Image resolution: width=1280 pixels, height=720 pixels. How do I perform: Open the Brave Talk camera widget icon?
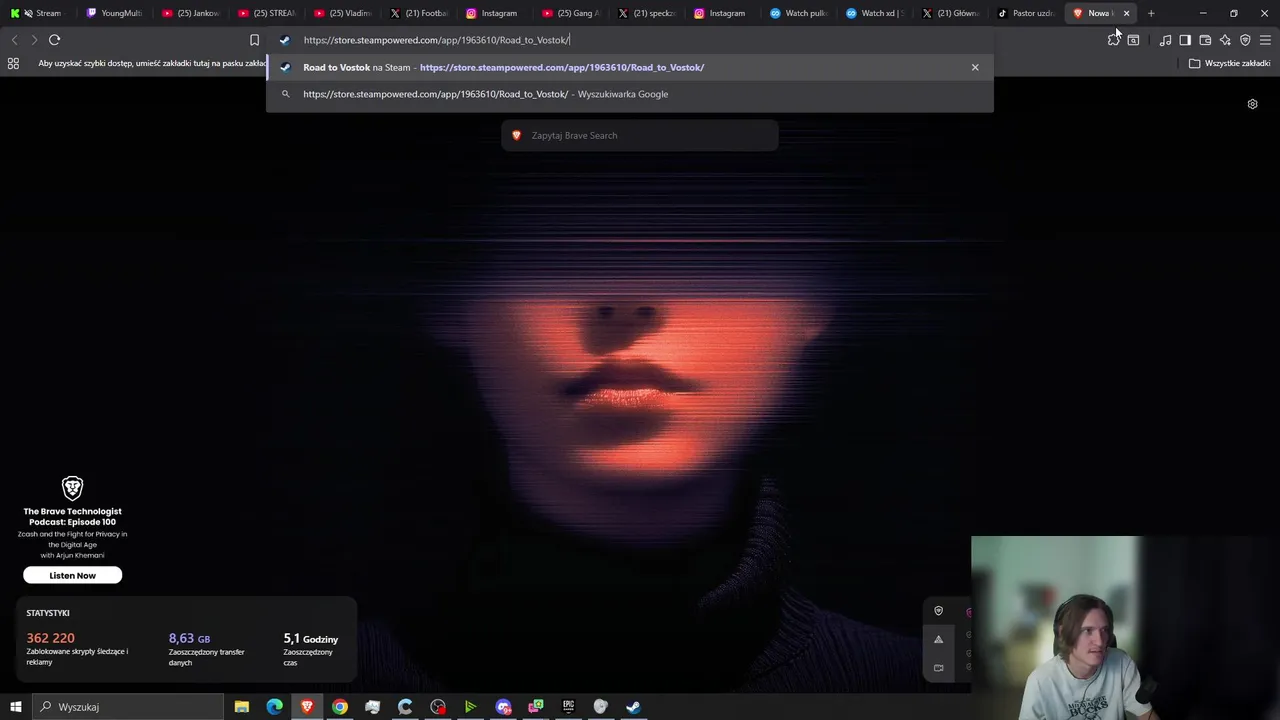(938, 667)
